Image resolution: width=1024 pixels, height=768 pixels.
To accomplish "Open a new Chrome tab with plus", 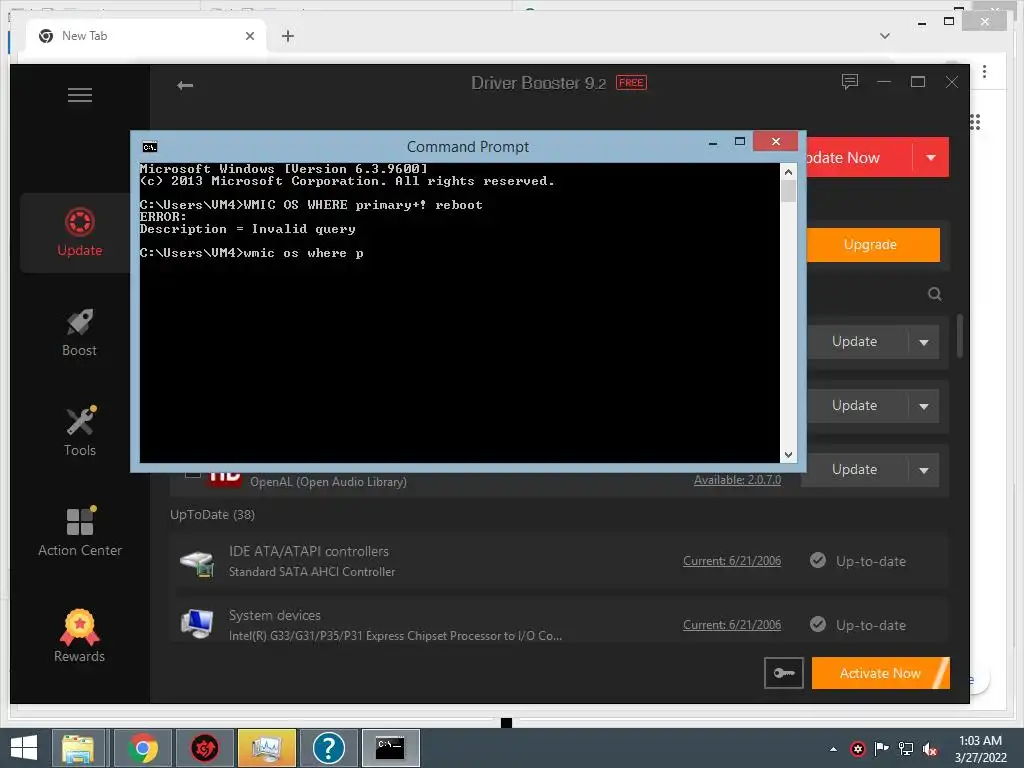I will point(287,36).
